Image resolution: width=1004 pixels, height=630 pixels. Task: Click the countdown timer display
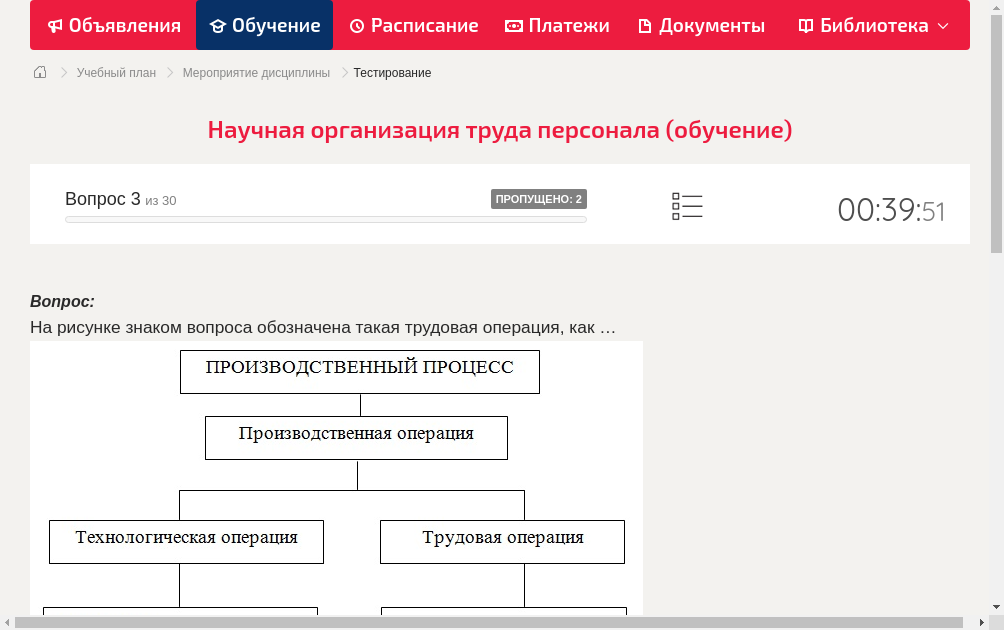pyautogui.click(x=891, y=211)
